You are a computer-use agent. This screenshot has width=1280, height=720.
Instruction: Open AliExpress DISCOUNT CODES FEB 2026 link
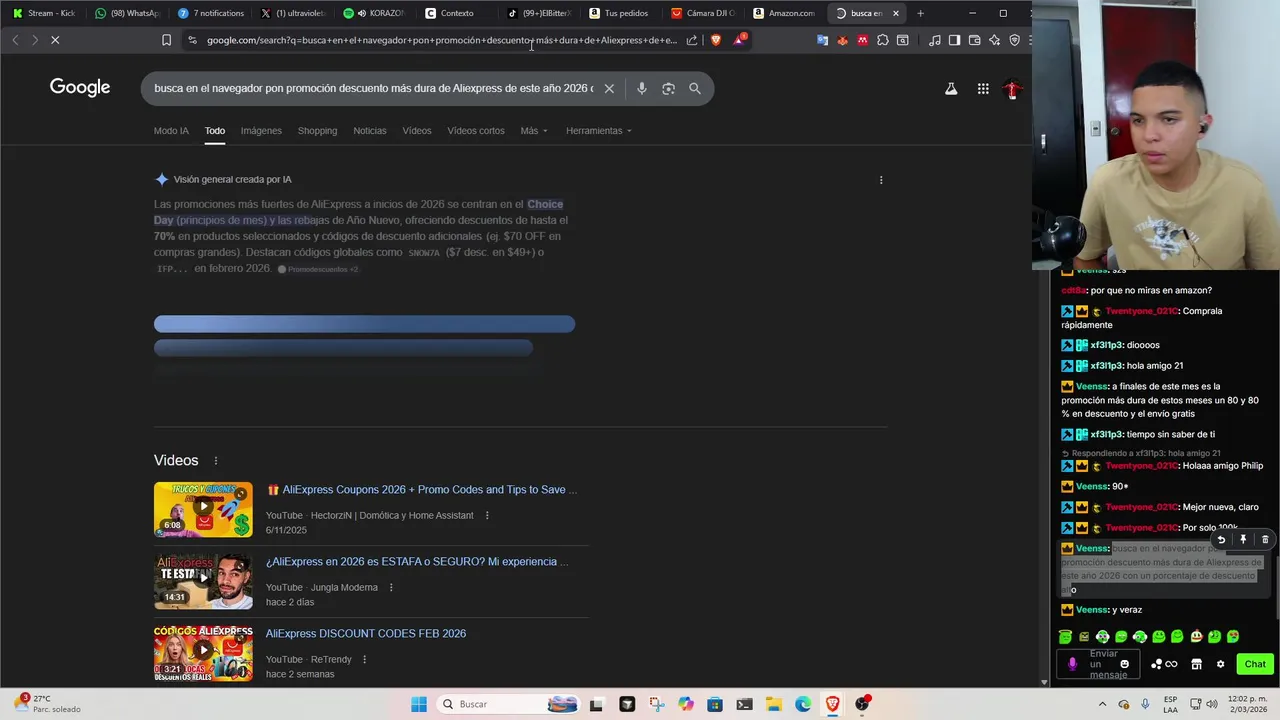click(366, 634)
